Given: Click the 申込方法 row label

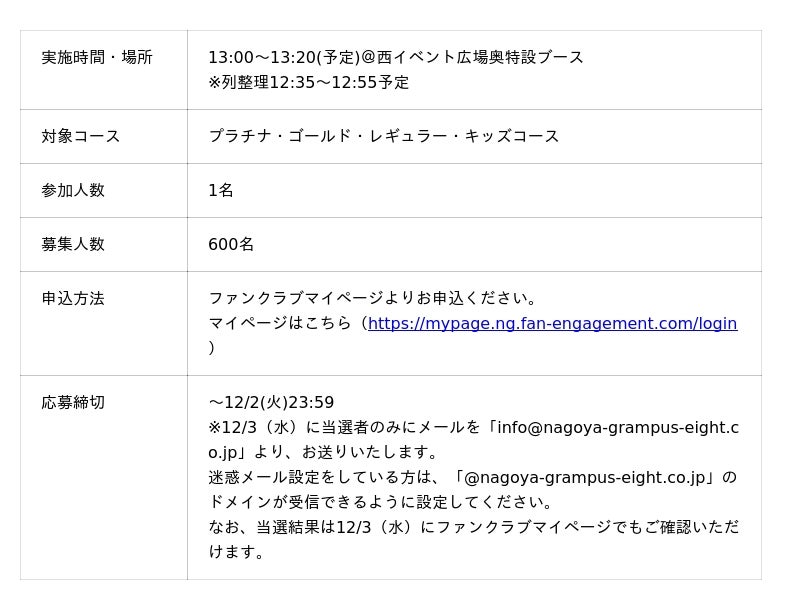Looking at the screenshot, I should click(73, 298).
